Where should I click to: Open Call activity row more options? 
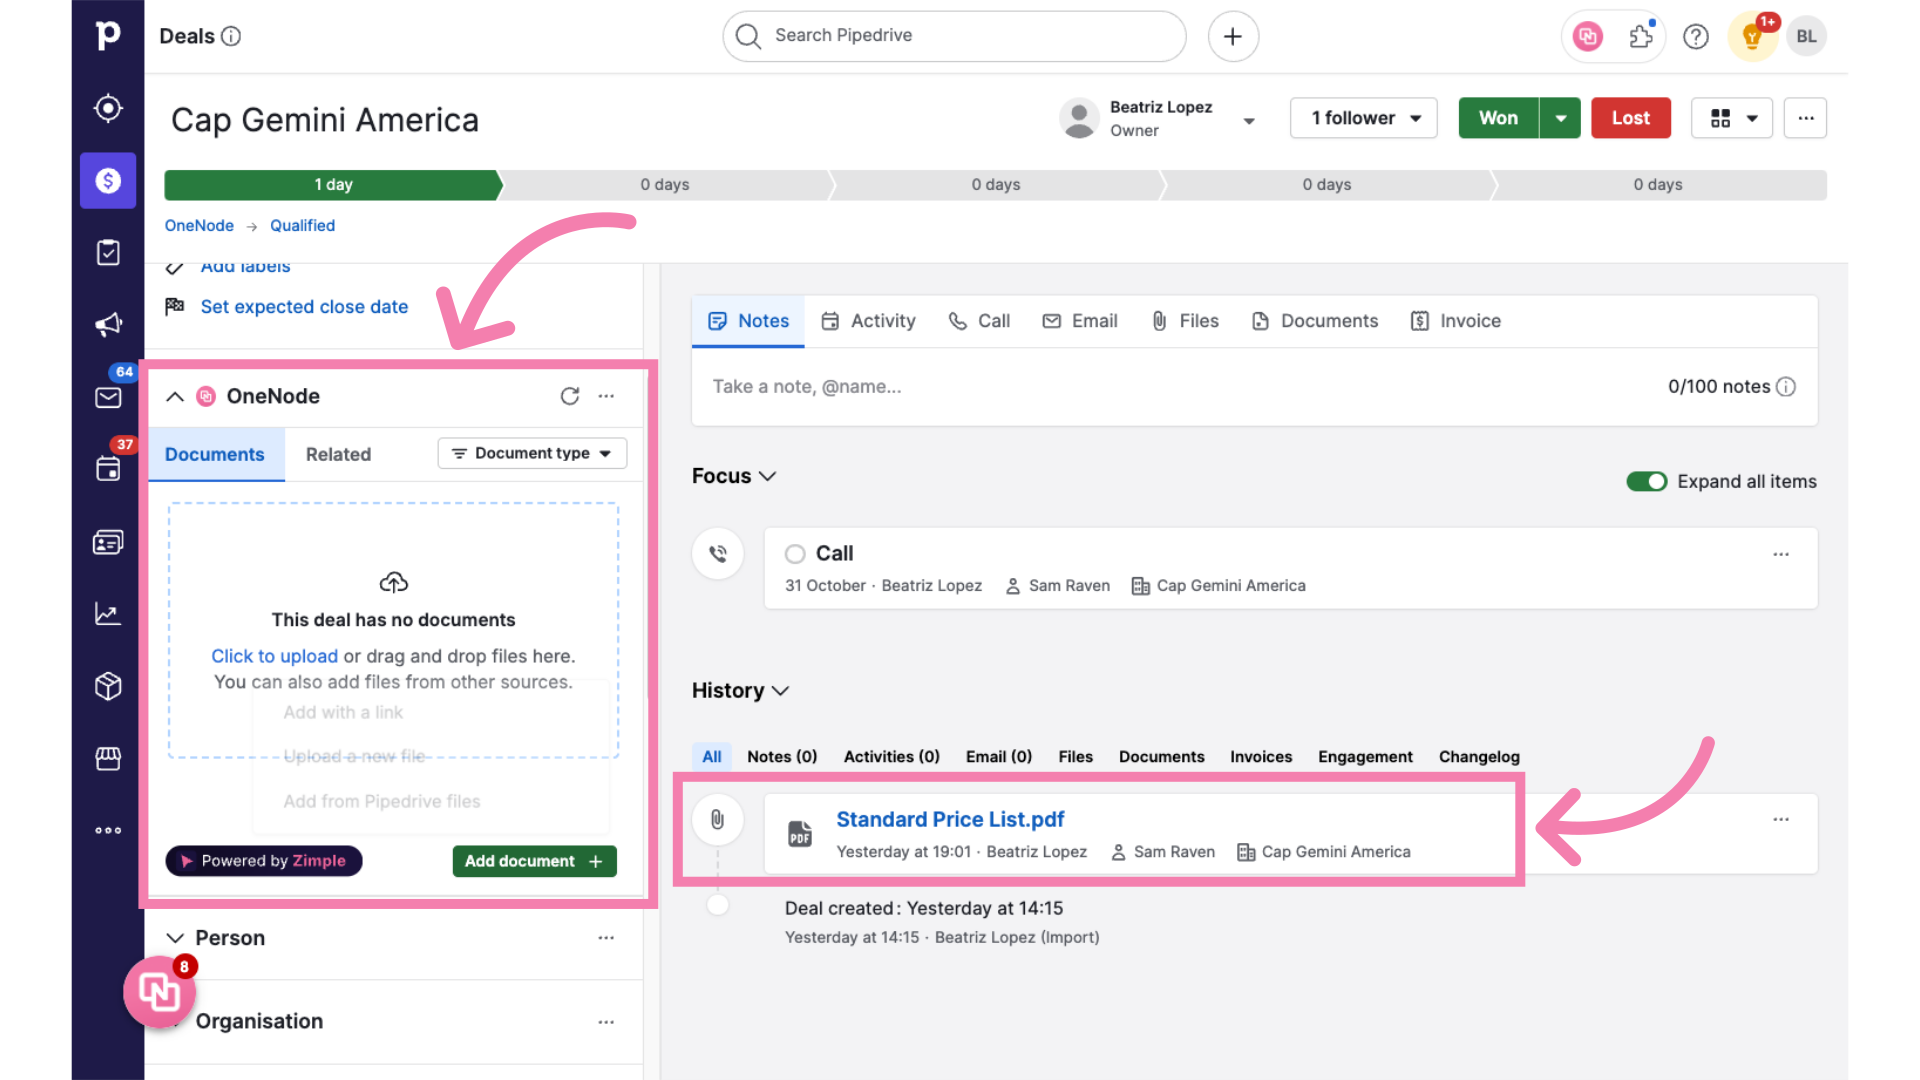(x=1781, y=554)
